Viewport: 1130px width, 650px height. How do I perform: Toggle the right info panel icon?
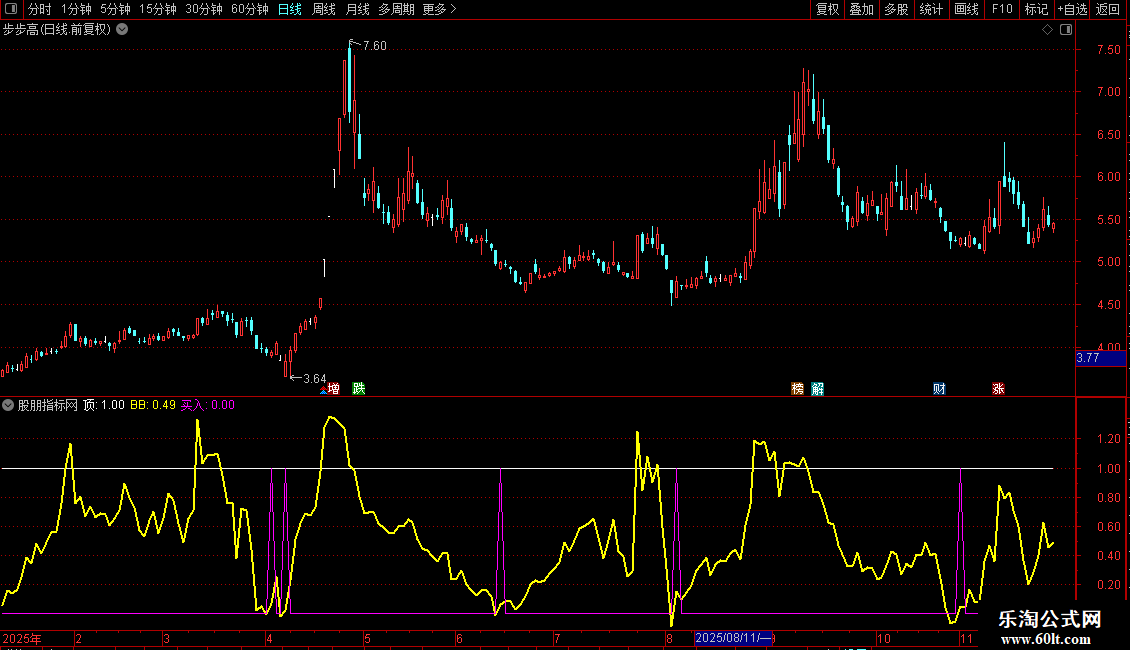tap(1066, 30)
